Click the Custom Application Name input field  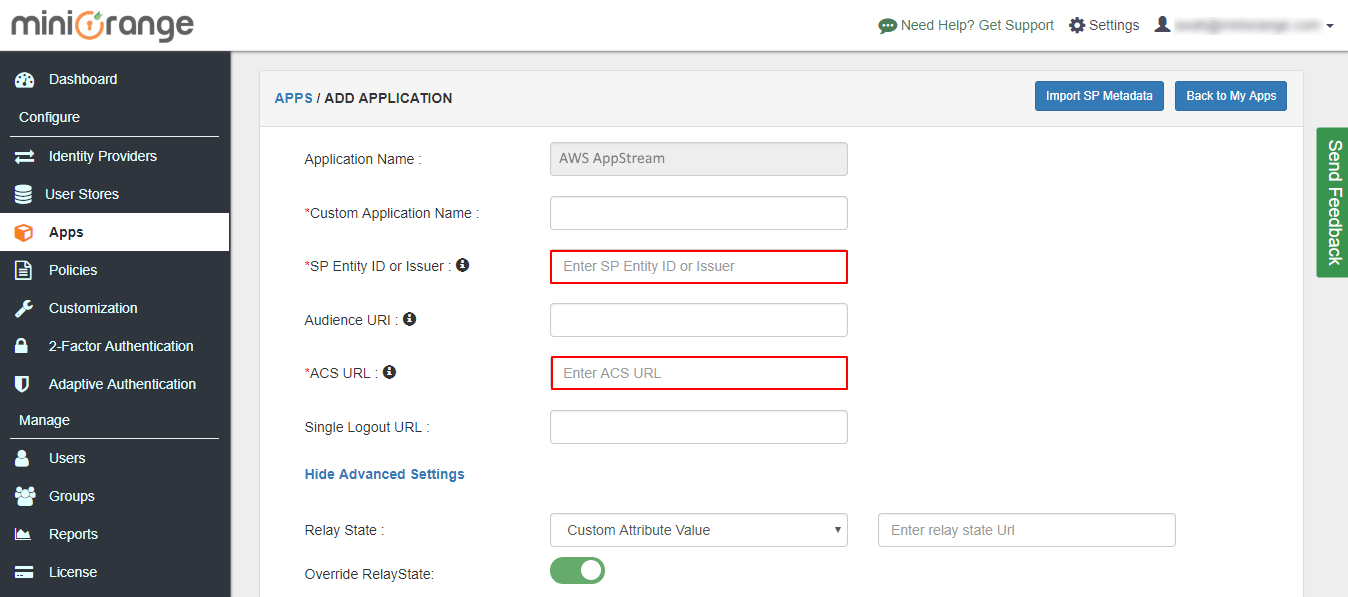[x=697, y=212]
